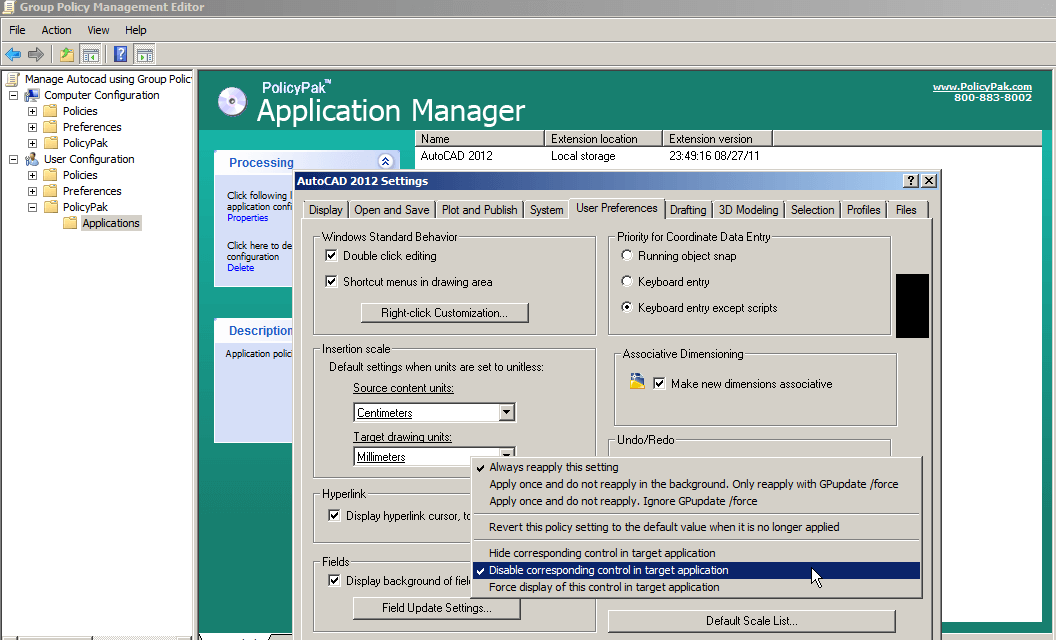
Task: Choose Keyboard entry except scripts option
Action: tap(627, 307)
